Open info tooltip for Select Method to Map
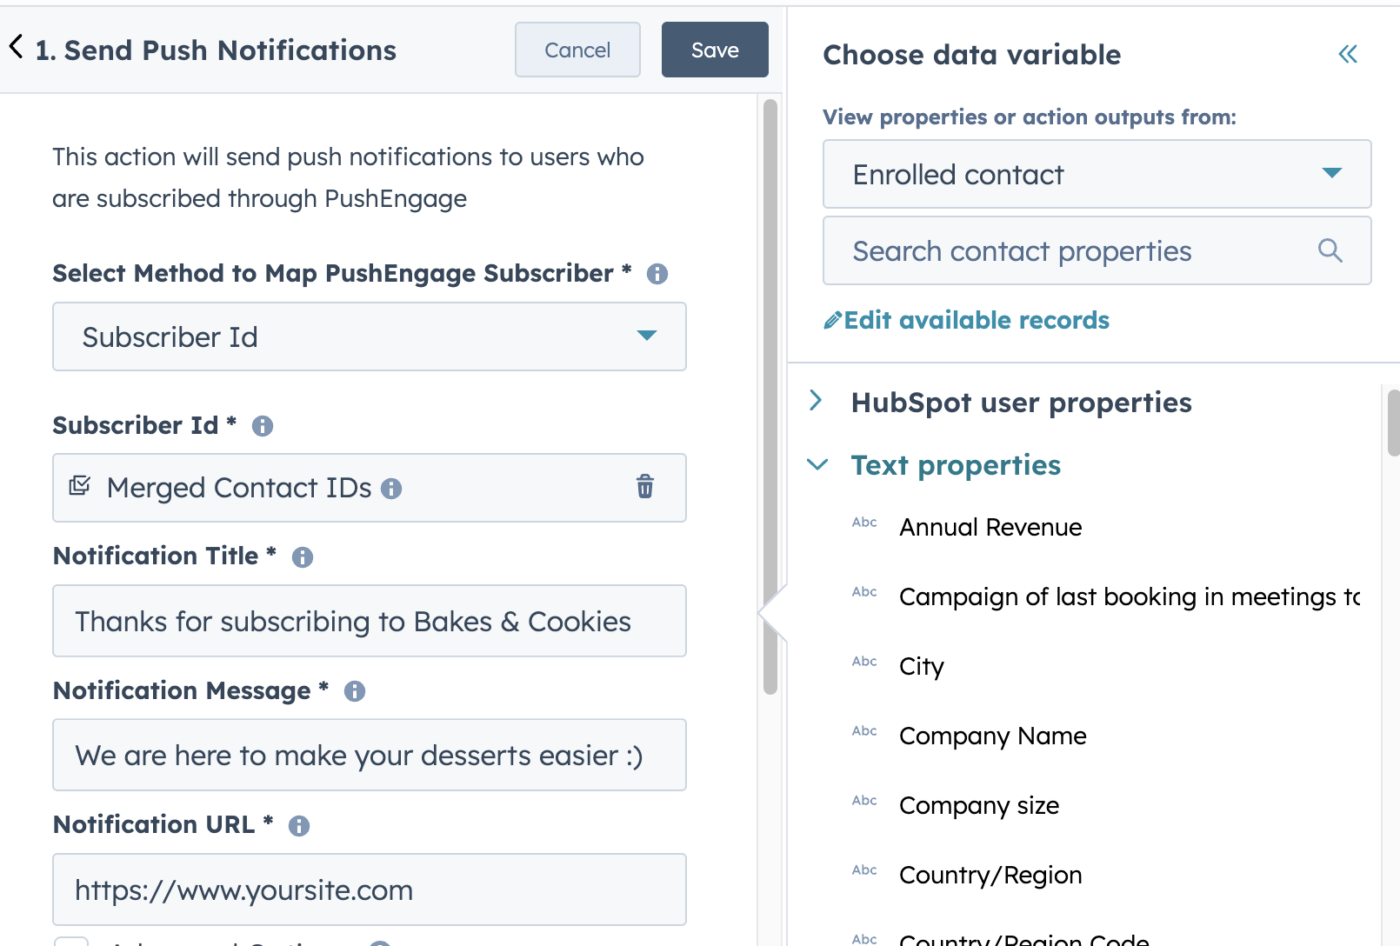This screenshot has height=946, width=1400. [x=657, y=274]
